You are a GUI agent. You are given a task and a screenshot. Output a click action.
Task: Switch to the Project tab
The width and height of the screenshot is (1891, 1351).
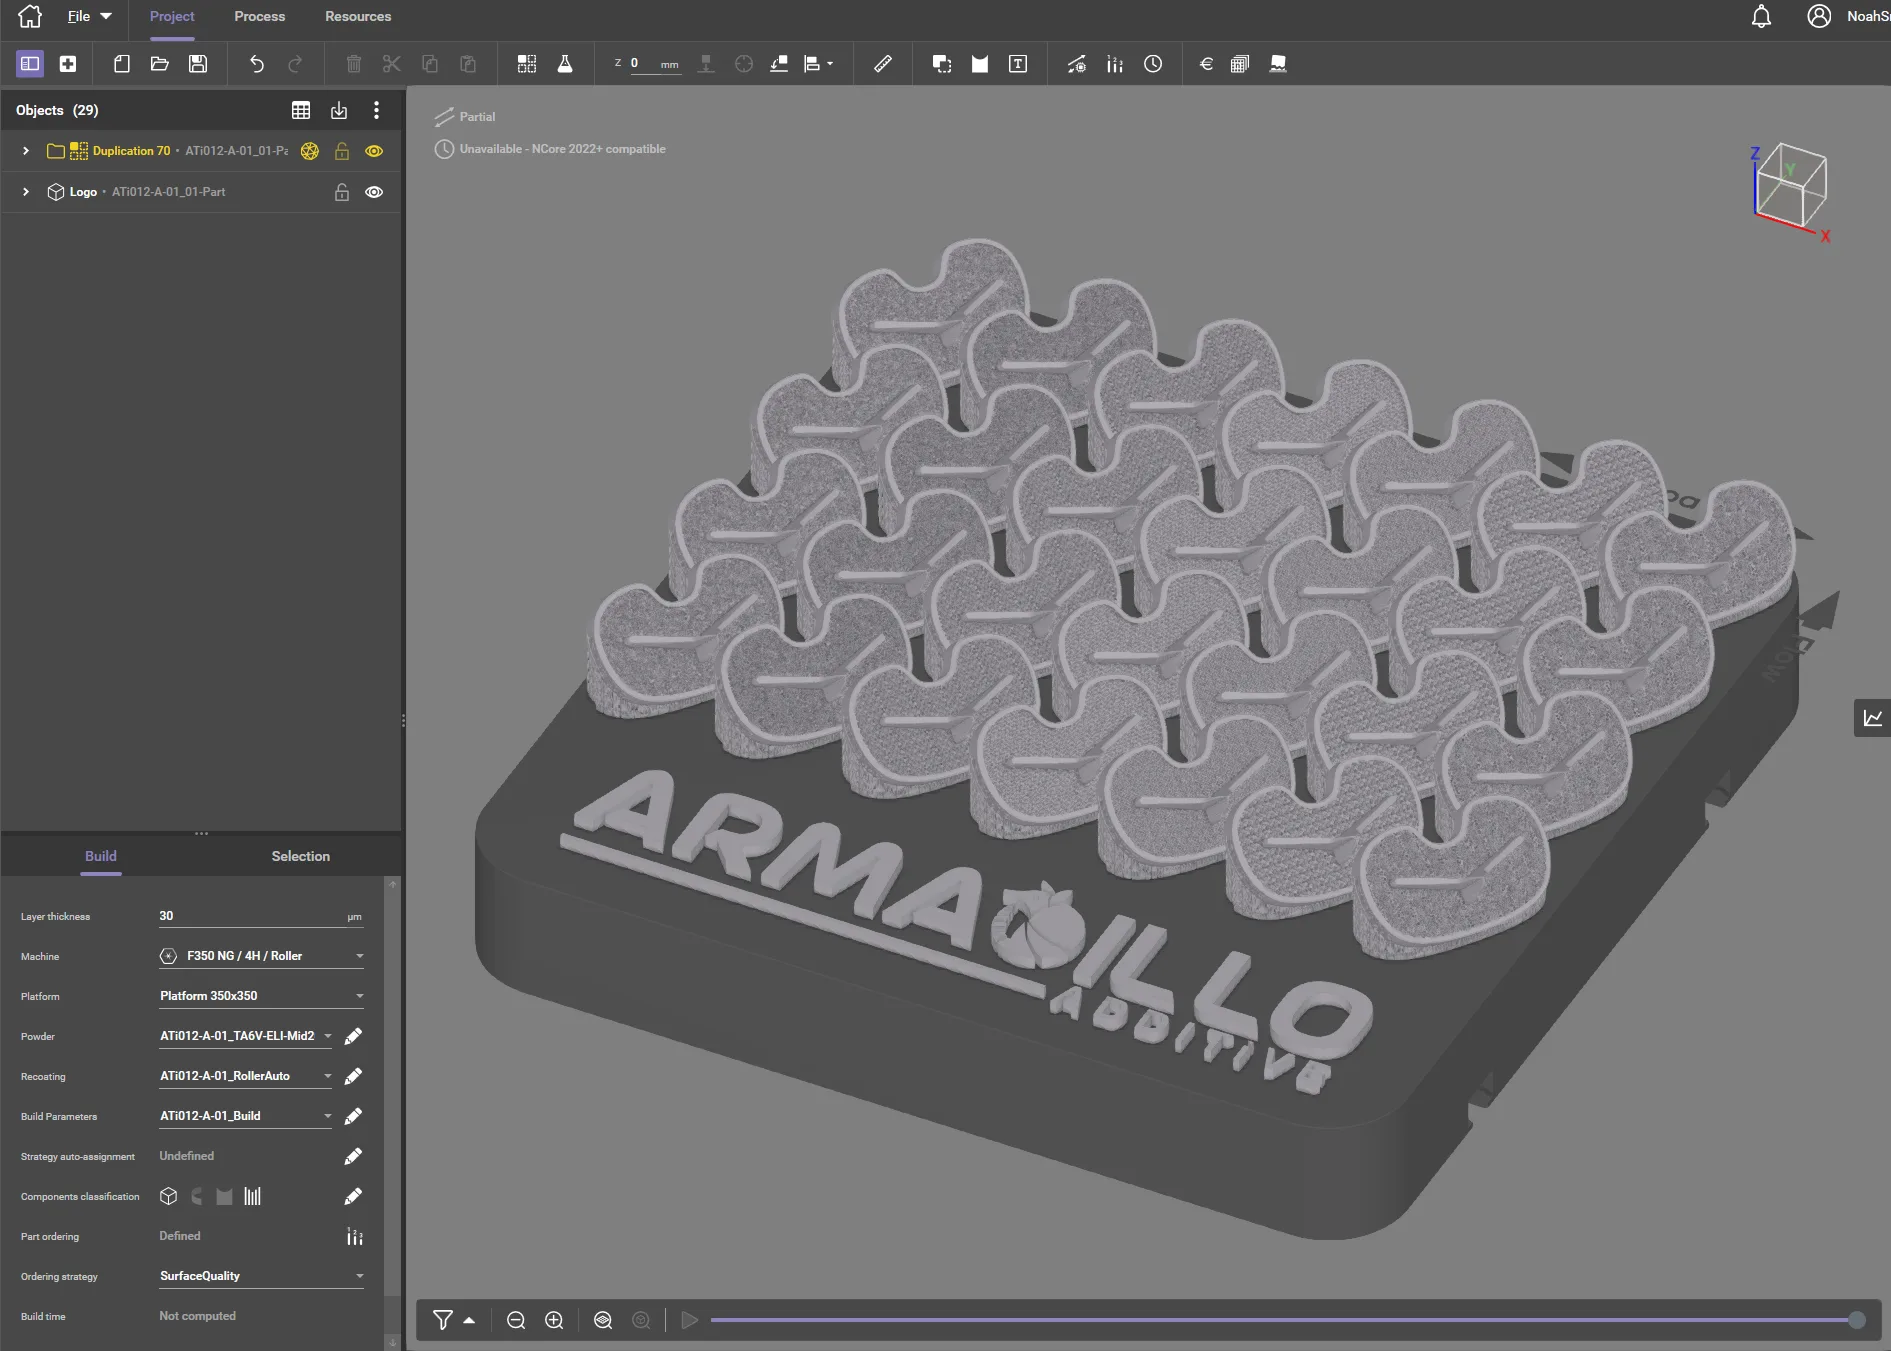point(172,17)
